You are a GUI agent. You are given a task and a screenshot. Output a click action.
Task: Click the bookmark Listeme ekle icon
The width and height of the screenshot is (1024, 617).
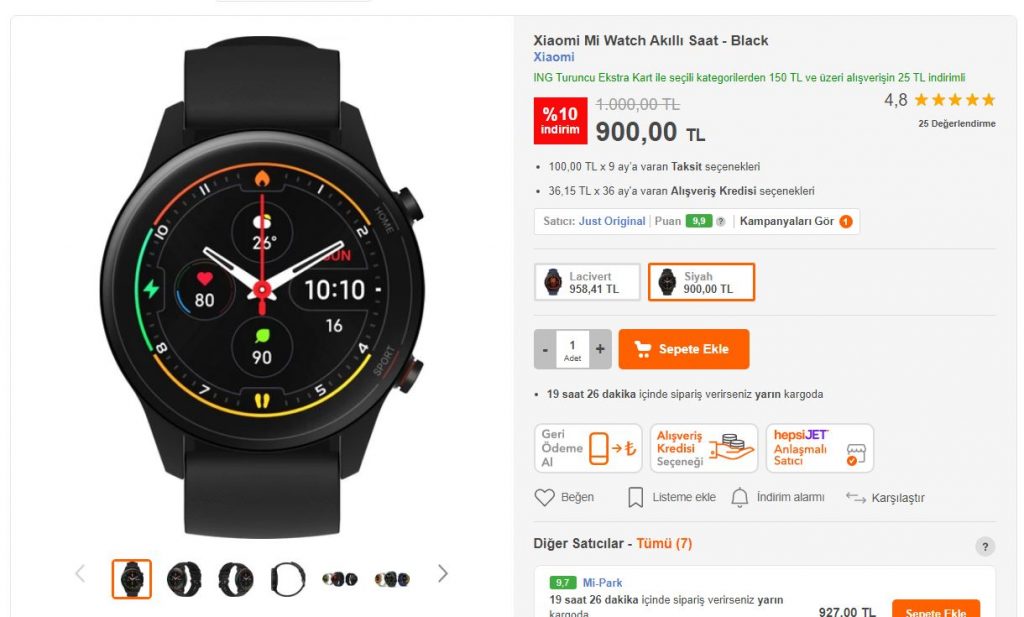[x=635, y=498]
